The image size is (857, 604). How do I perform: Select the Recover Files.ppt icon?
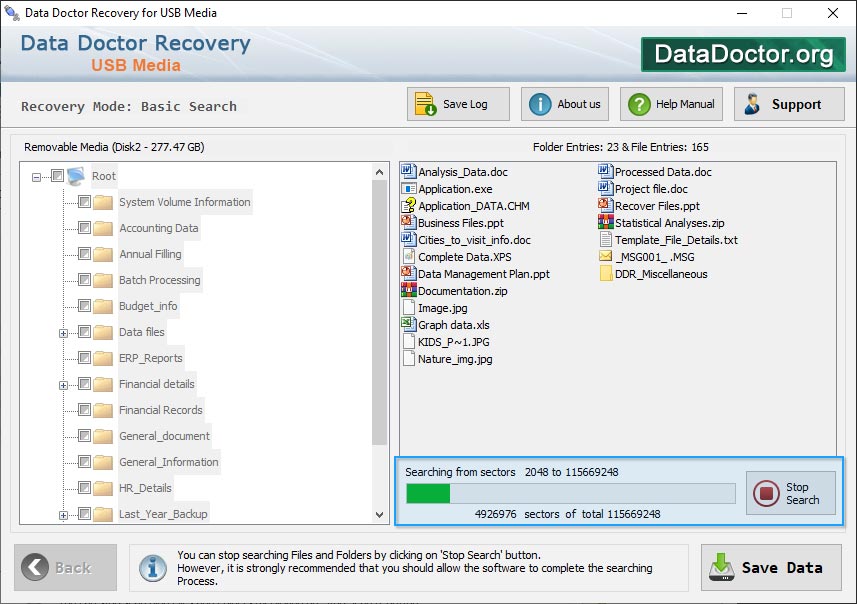pos(605,206)
